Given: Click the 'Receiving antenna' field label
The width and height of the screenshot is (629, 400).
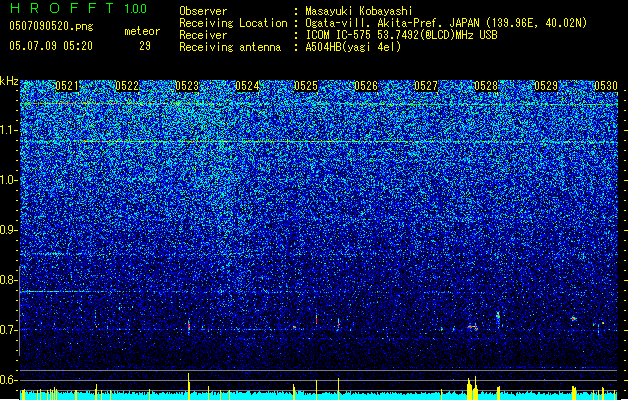Looking at the screenshot, I should (230, 47).
